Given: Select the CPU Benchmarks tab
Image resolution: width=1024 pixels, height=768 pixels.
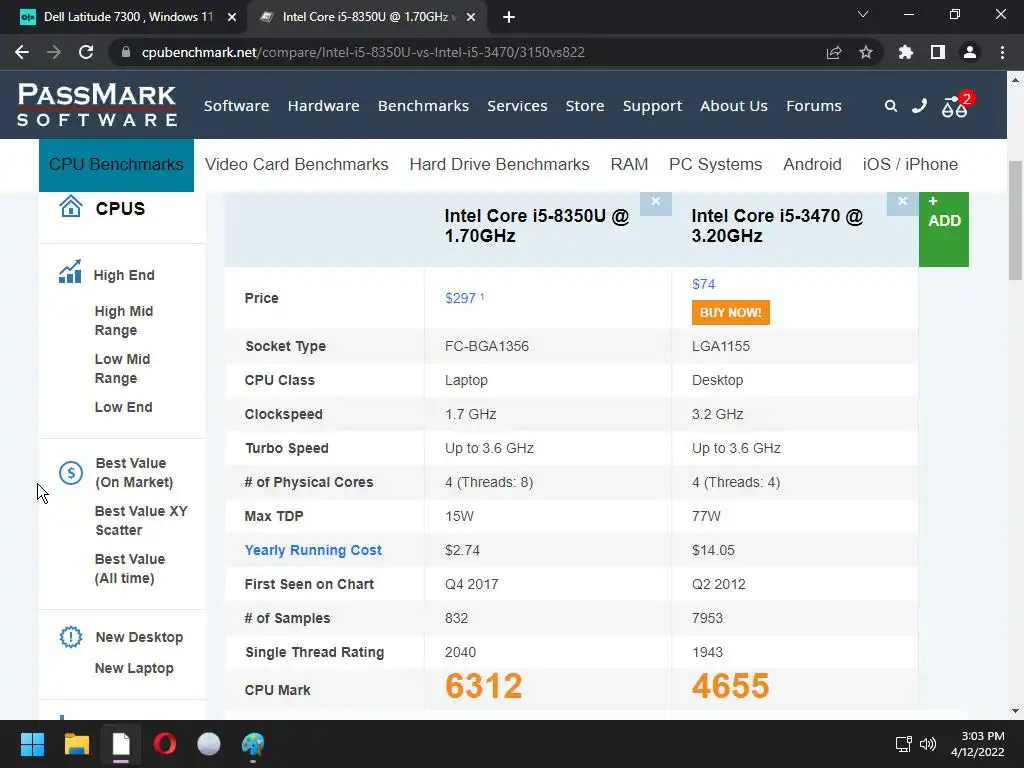Looking at the screenshot, I should [x=116, y=165].
